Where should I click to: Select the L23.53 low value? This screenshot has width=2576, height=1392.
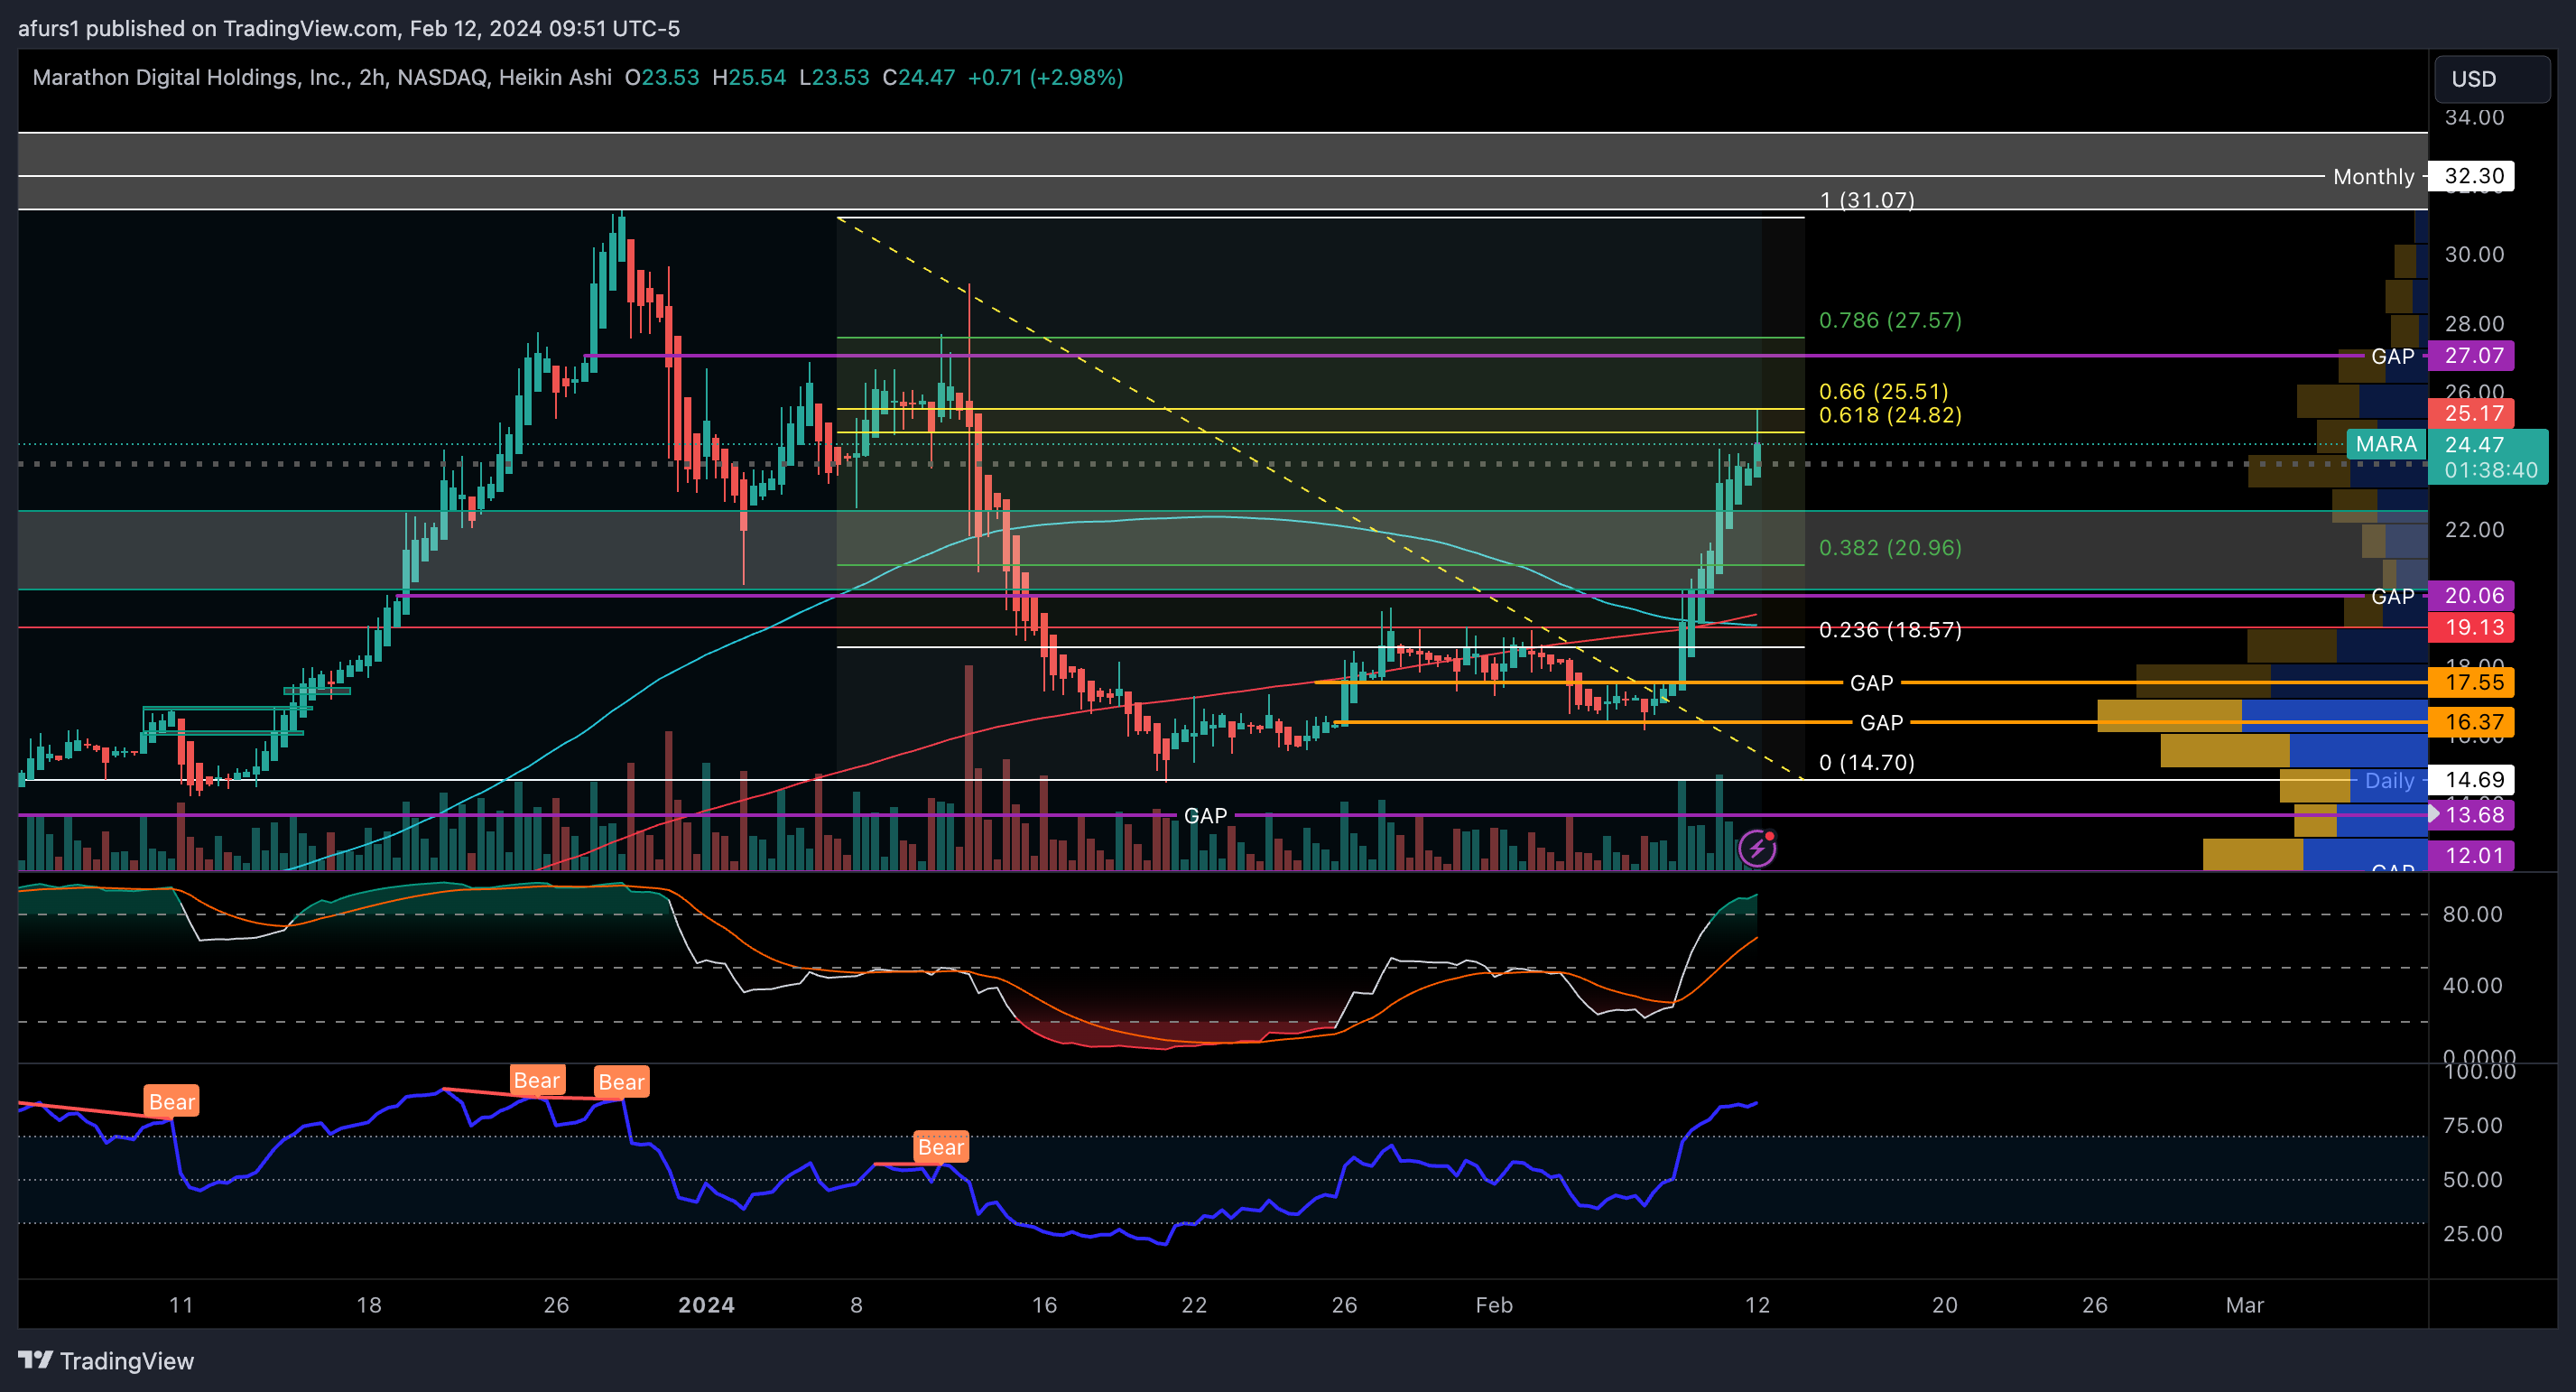pyautogui.click(x=834, y=77)
